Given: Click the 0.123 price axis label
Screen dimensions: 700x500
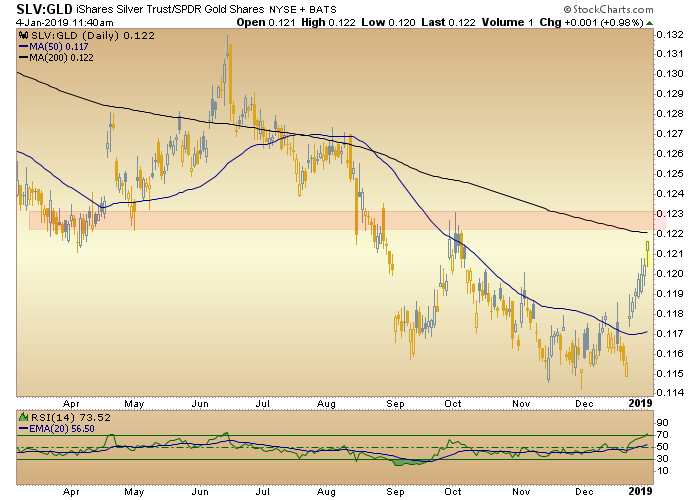Looking at the screenshot, I should click(670, 214).
